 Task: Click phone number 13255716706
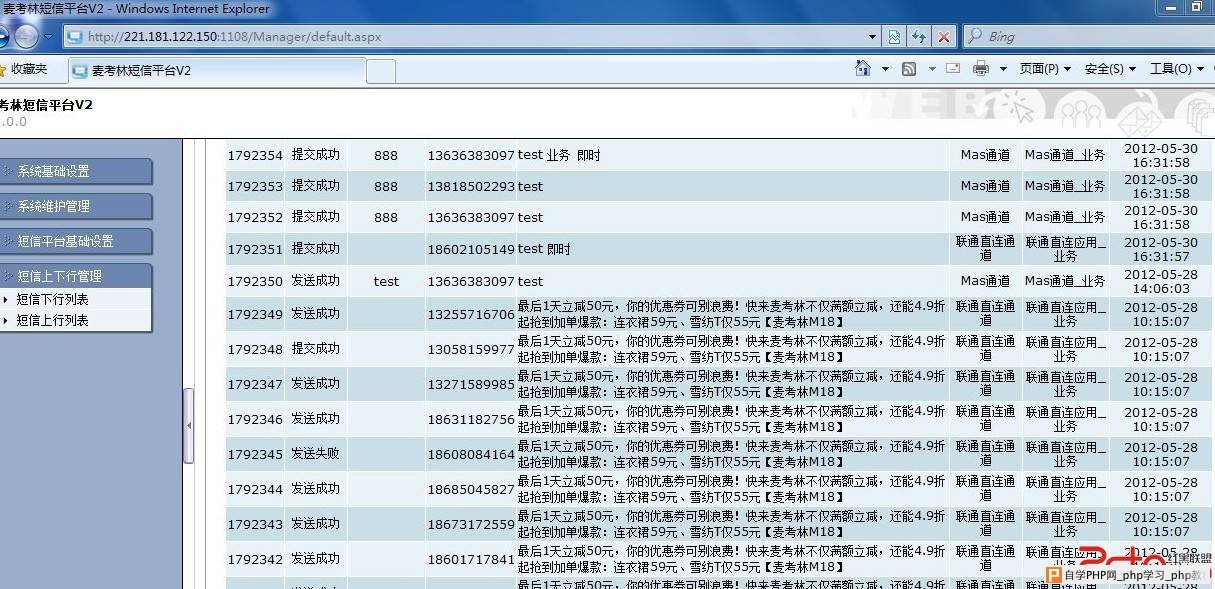pos(471,314)
